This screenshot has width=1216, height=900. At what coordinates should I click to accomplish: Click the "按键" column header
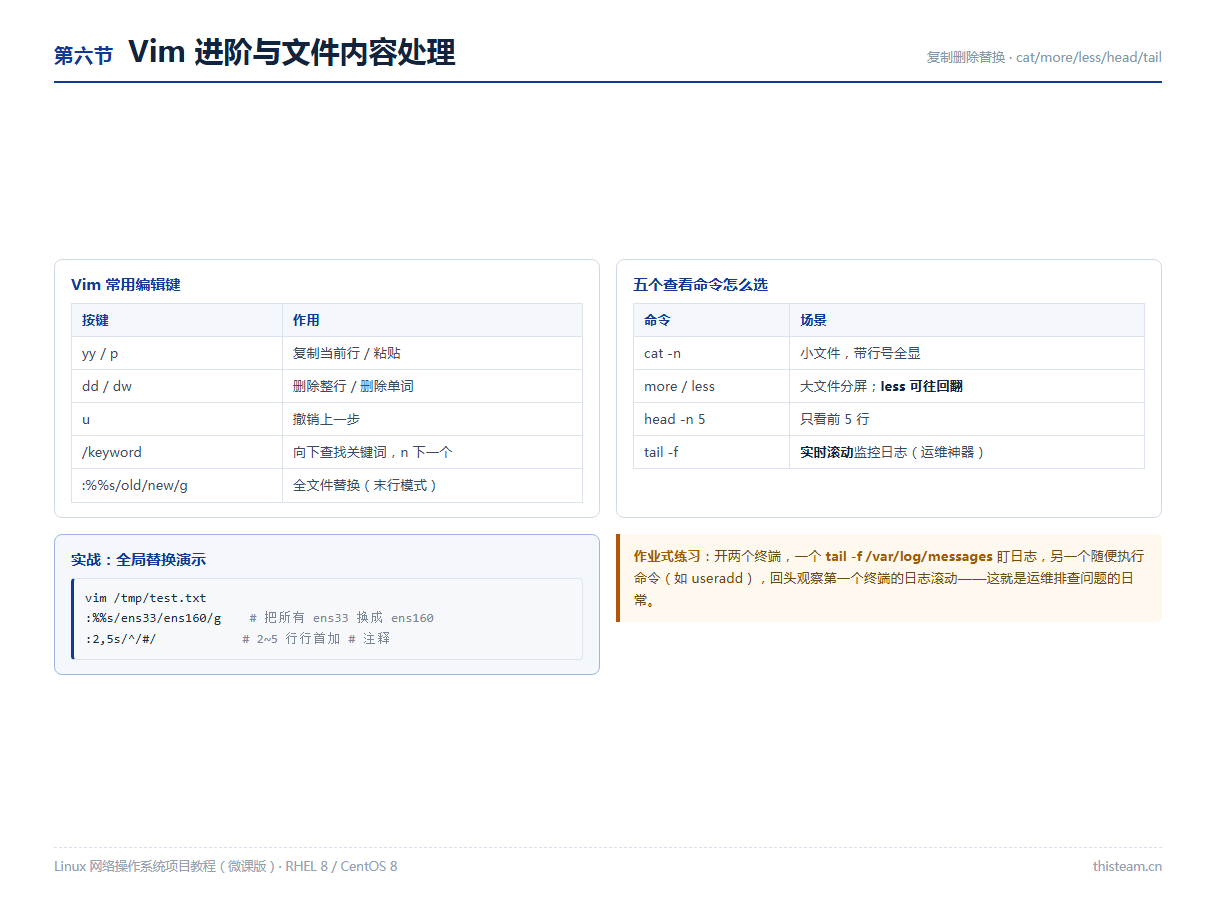click(x=177, y=320)
